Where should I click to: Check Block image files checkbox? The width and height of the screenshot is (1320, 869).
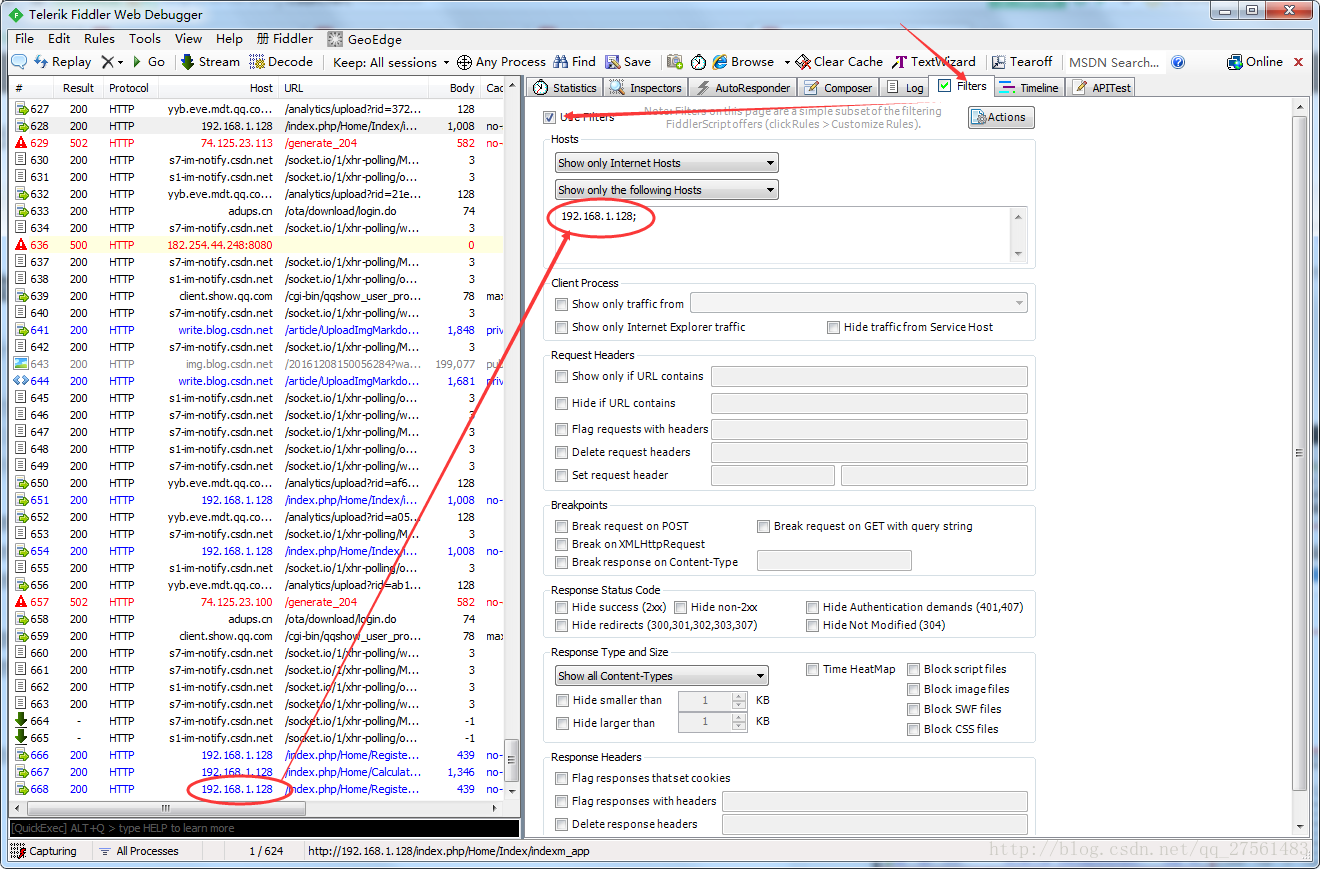click(914, 690)
